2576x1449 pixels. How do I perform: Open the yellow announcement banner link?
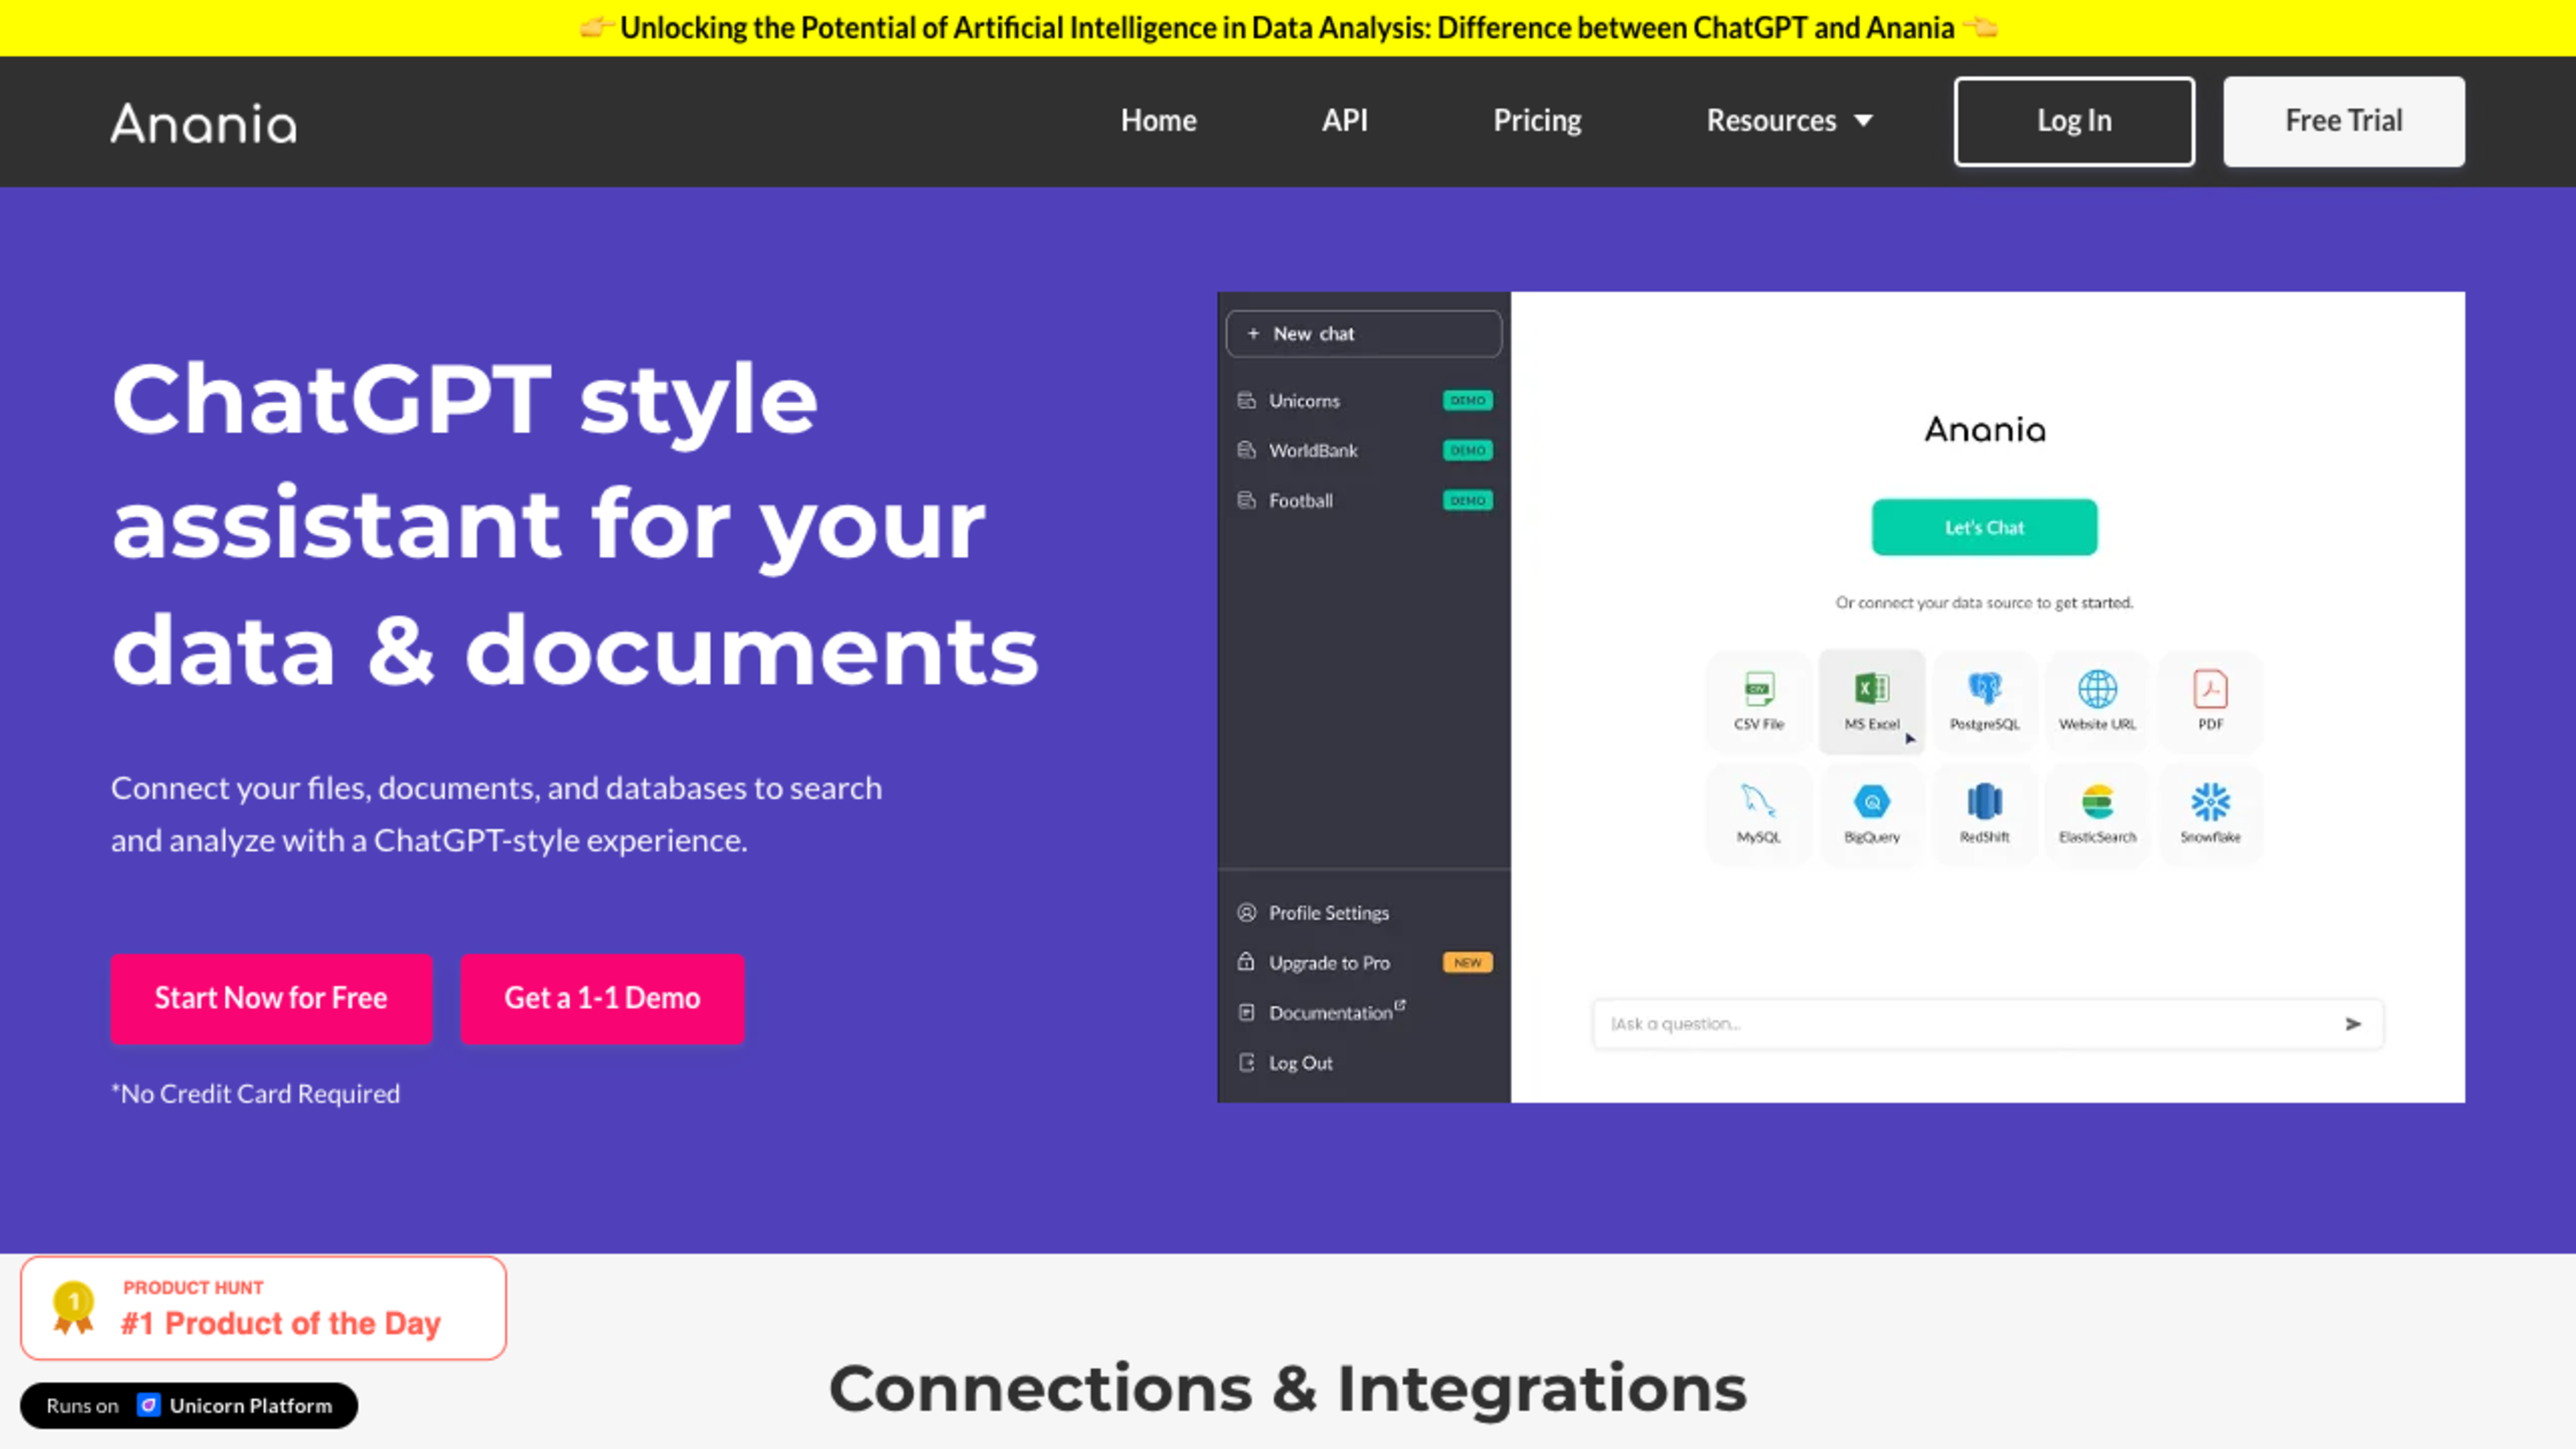click(1287, 28)
